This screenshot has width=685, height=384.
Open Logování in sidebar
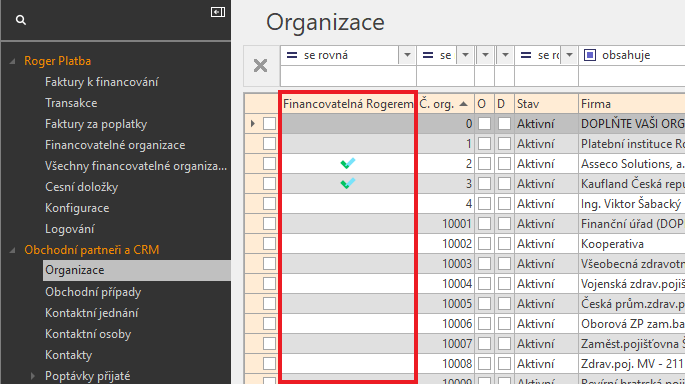tap(69, 229)
